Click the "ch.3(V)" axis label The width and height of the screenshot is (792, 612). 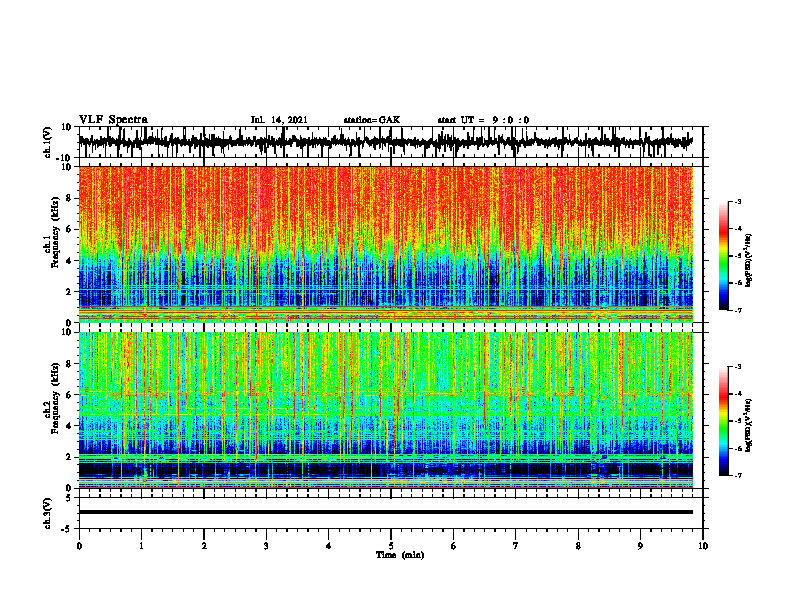click(47, 513)
